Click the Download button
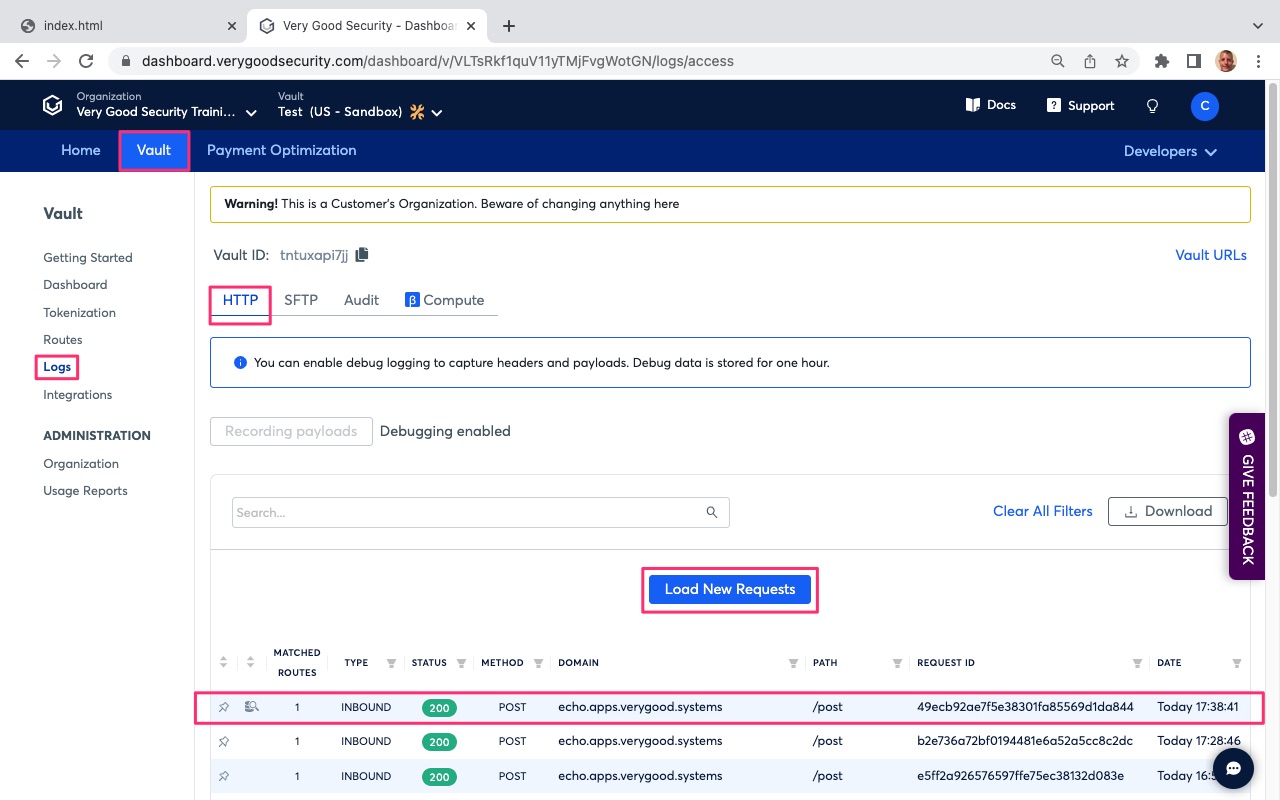Viewport: 1280px width, 800px height. coord(1168,511)
